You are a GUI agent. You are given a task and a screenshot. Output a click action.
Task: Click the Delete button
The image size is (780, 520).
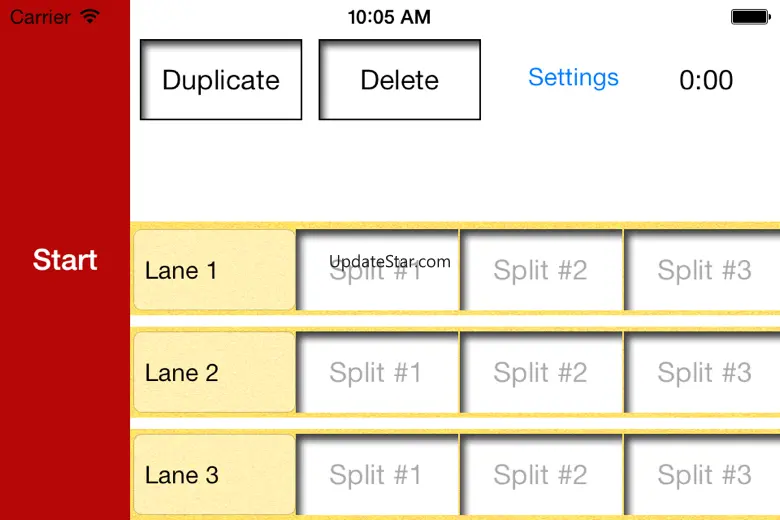pyautogui.click(x=400, y=80)
